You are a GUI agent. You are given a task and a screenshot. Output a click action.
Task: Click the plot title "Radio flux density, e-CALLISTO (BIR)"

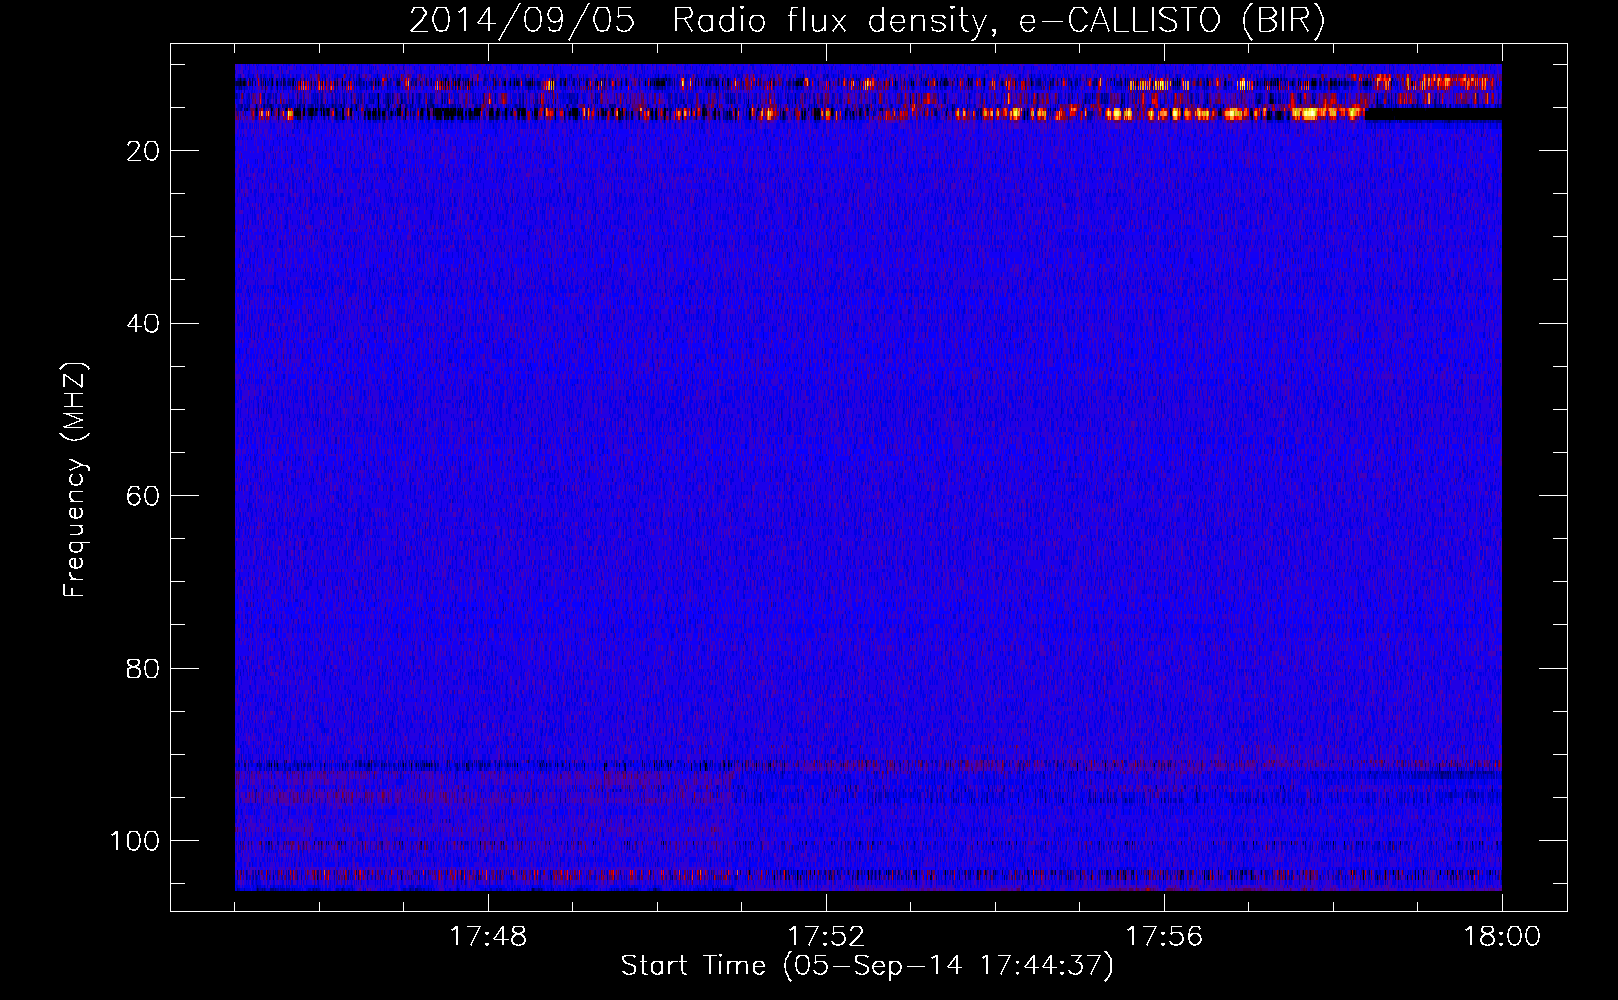(998, 20)
